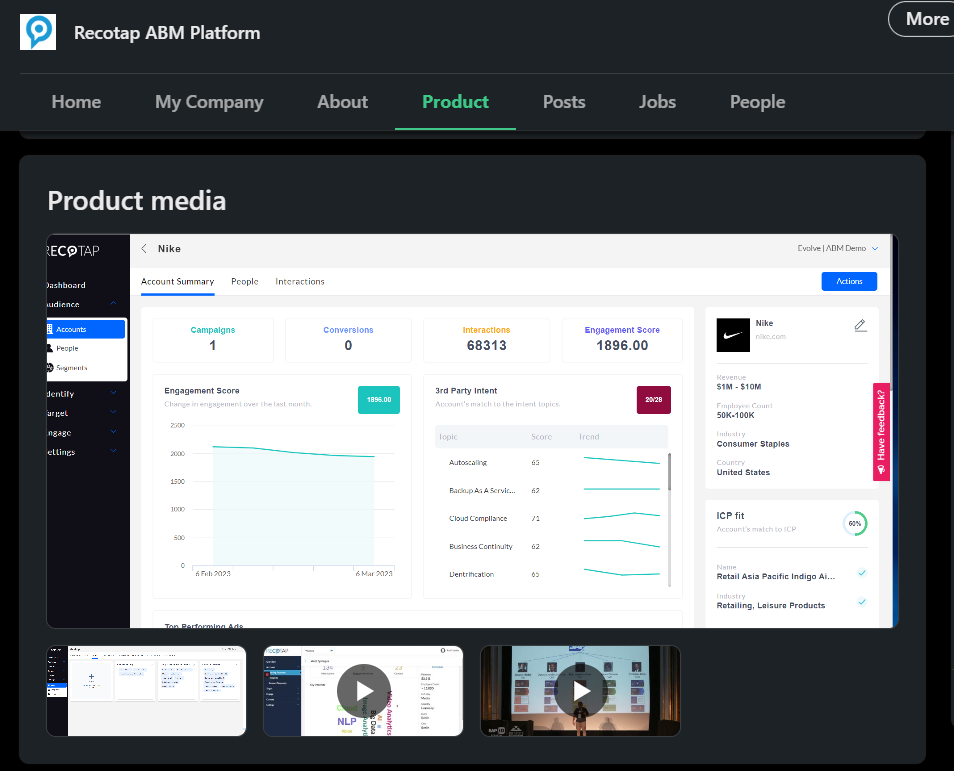Switch to the Interactions tab in dashboard
This screenshot has height=771, width=954.
(299, 282)
